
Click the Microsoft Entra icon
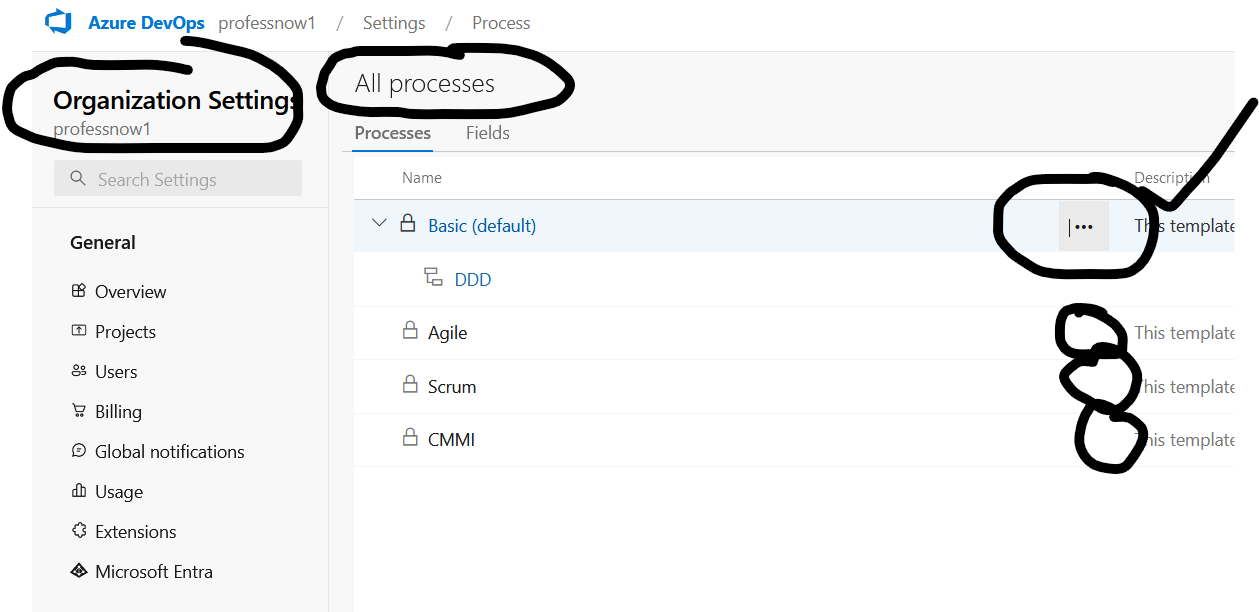click(x=79, y=571)
